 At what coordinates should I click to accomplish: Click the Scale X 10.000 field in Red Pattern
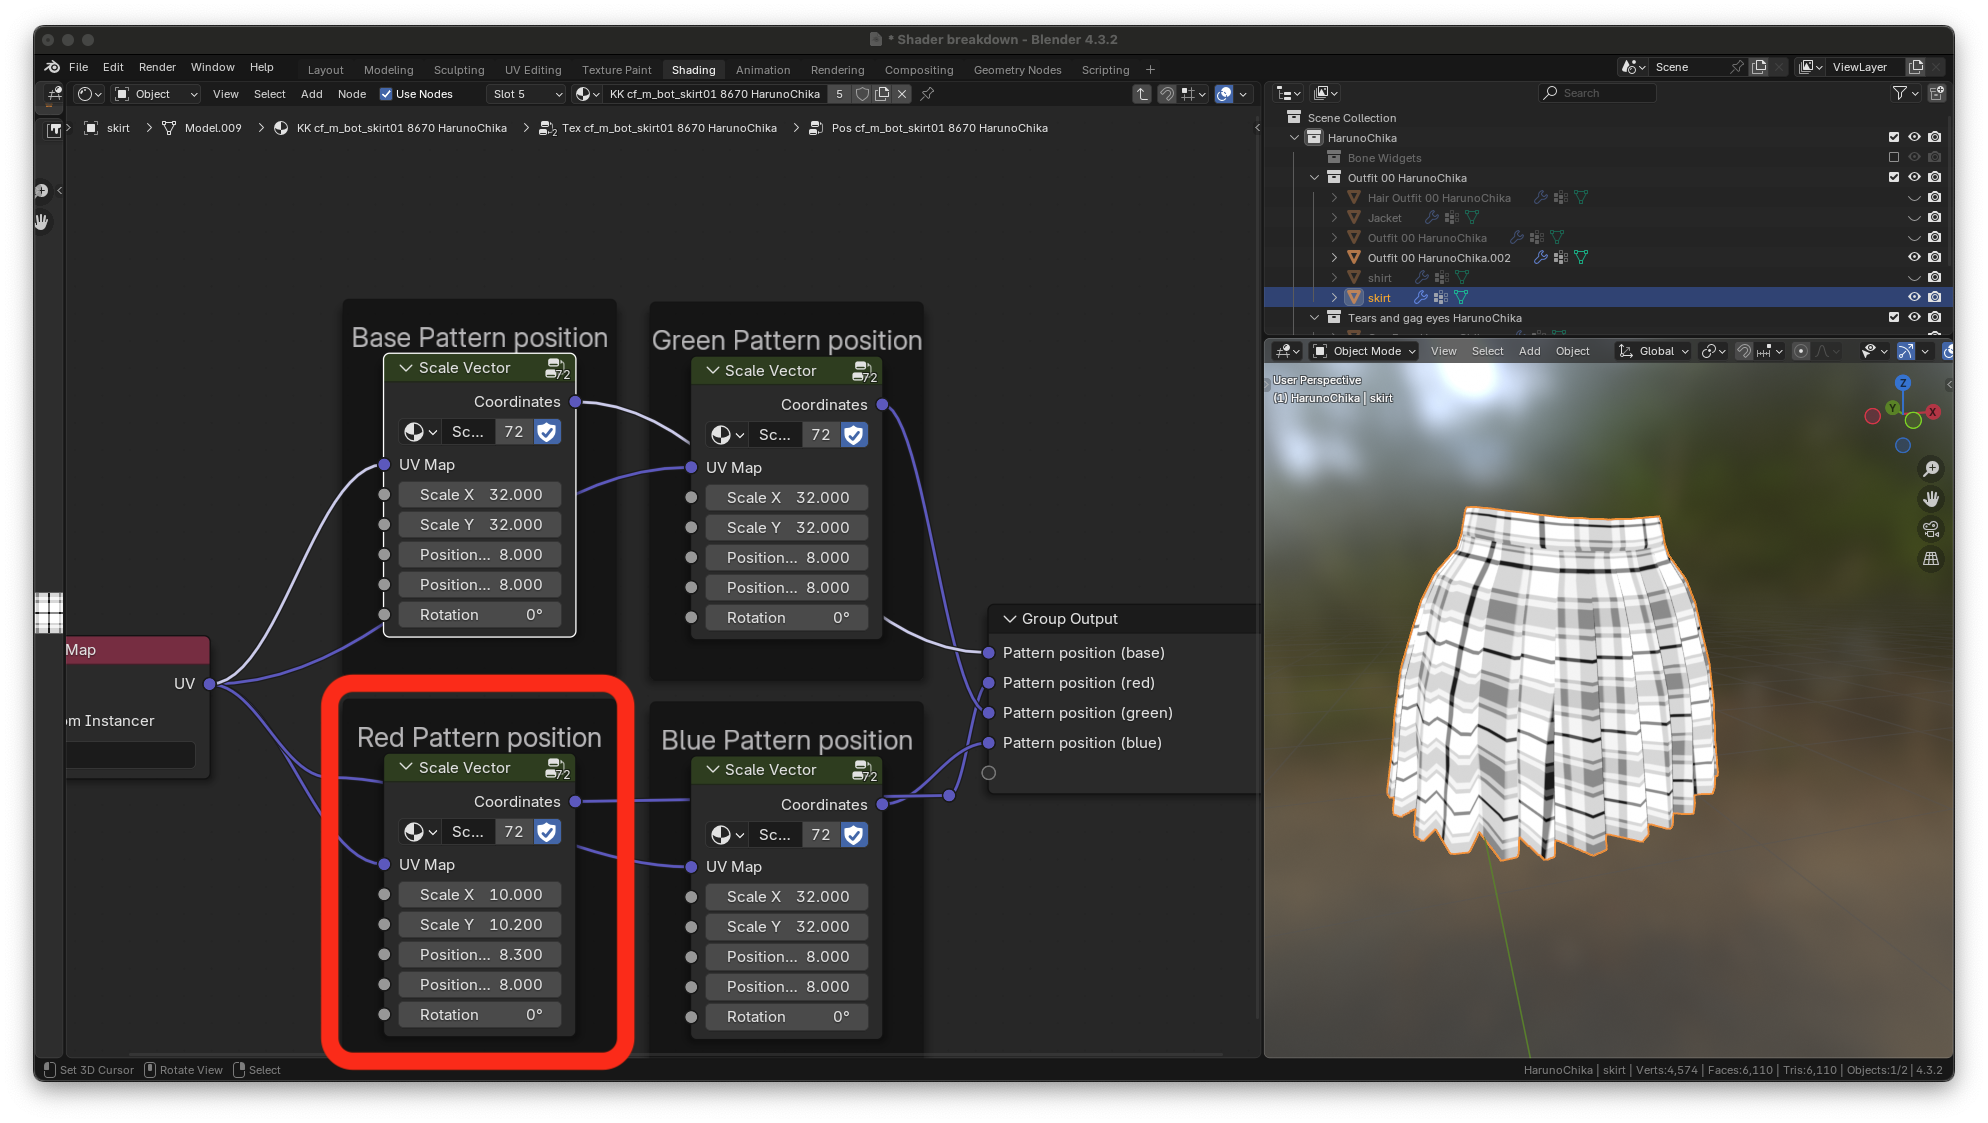480,895
